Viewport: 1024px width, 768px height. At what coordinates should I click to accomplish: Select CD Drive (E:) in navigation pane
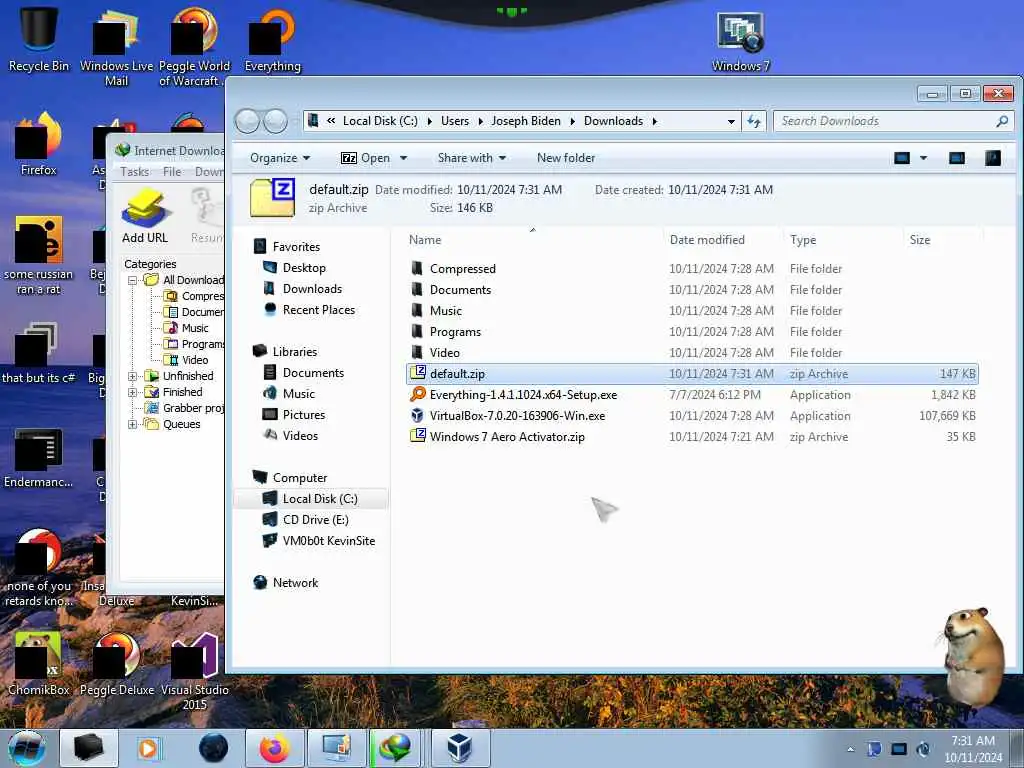click(x=315, y=520)
